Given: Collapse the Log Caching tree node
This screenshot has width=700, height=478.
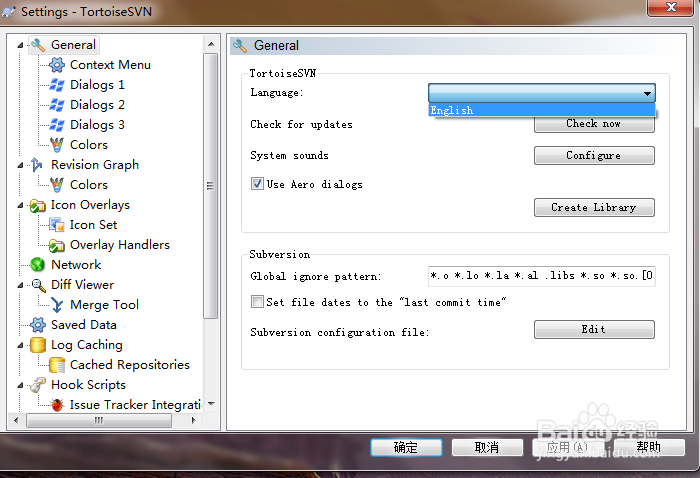Looking at the screenshot, I should tap(20, 345).
